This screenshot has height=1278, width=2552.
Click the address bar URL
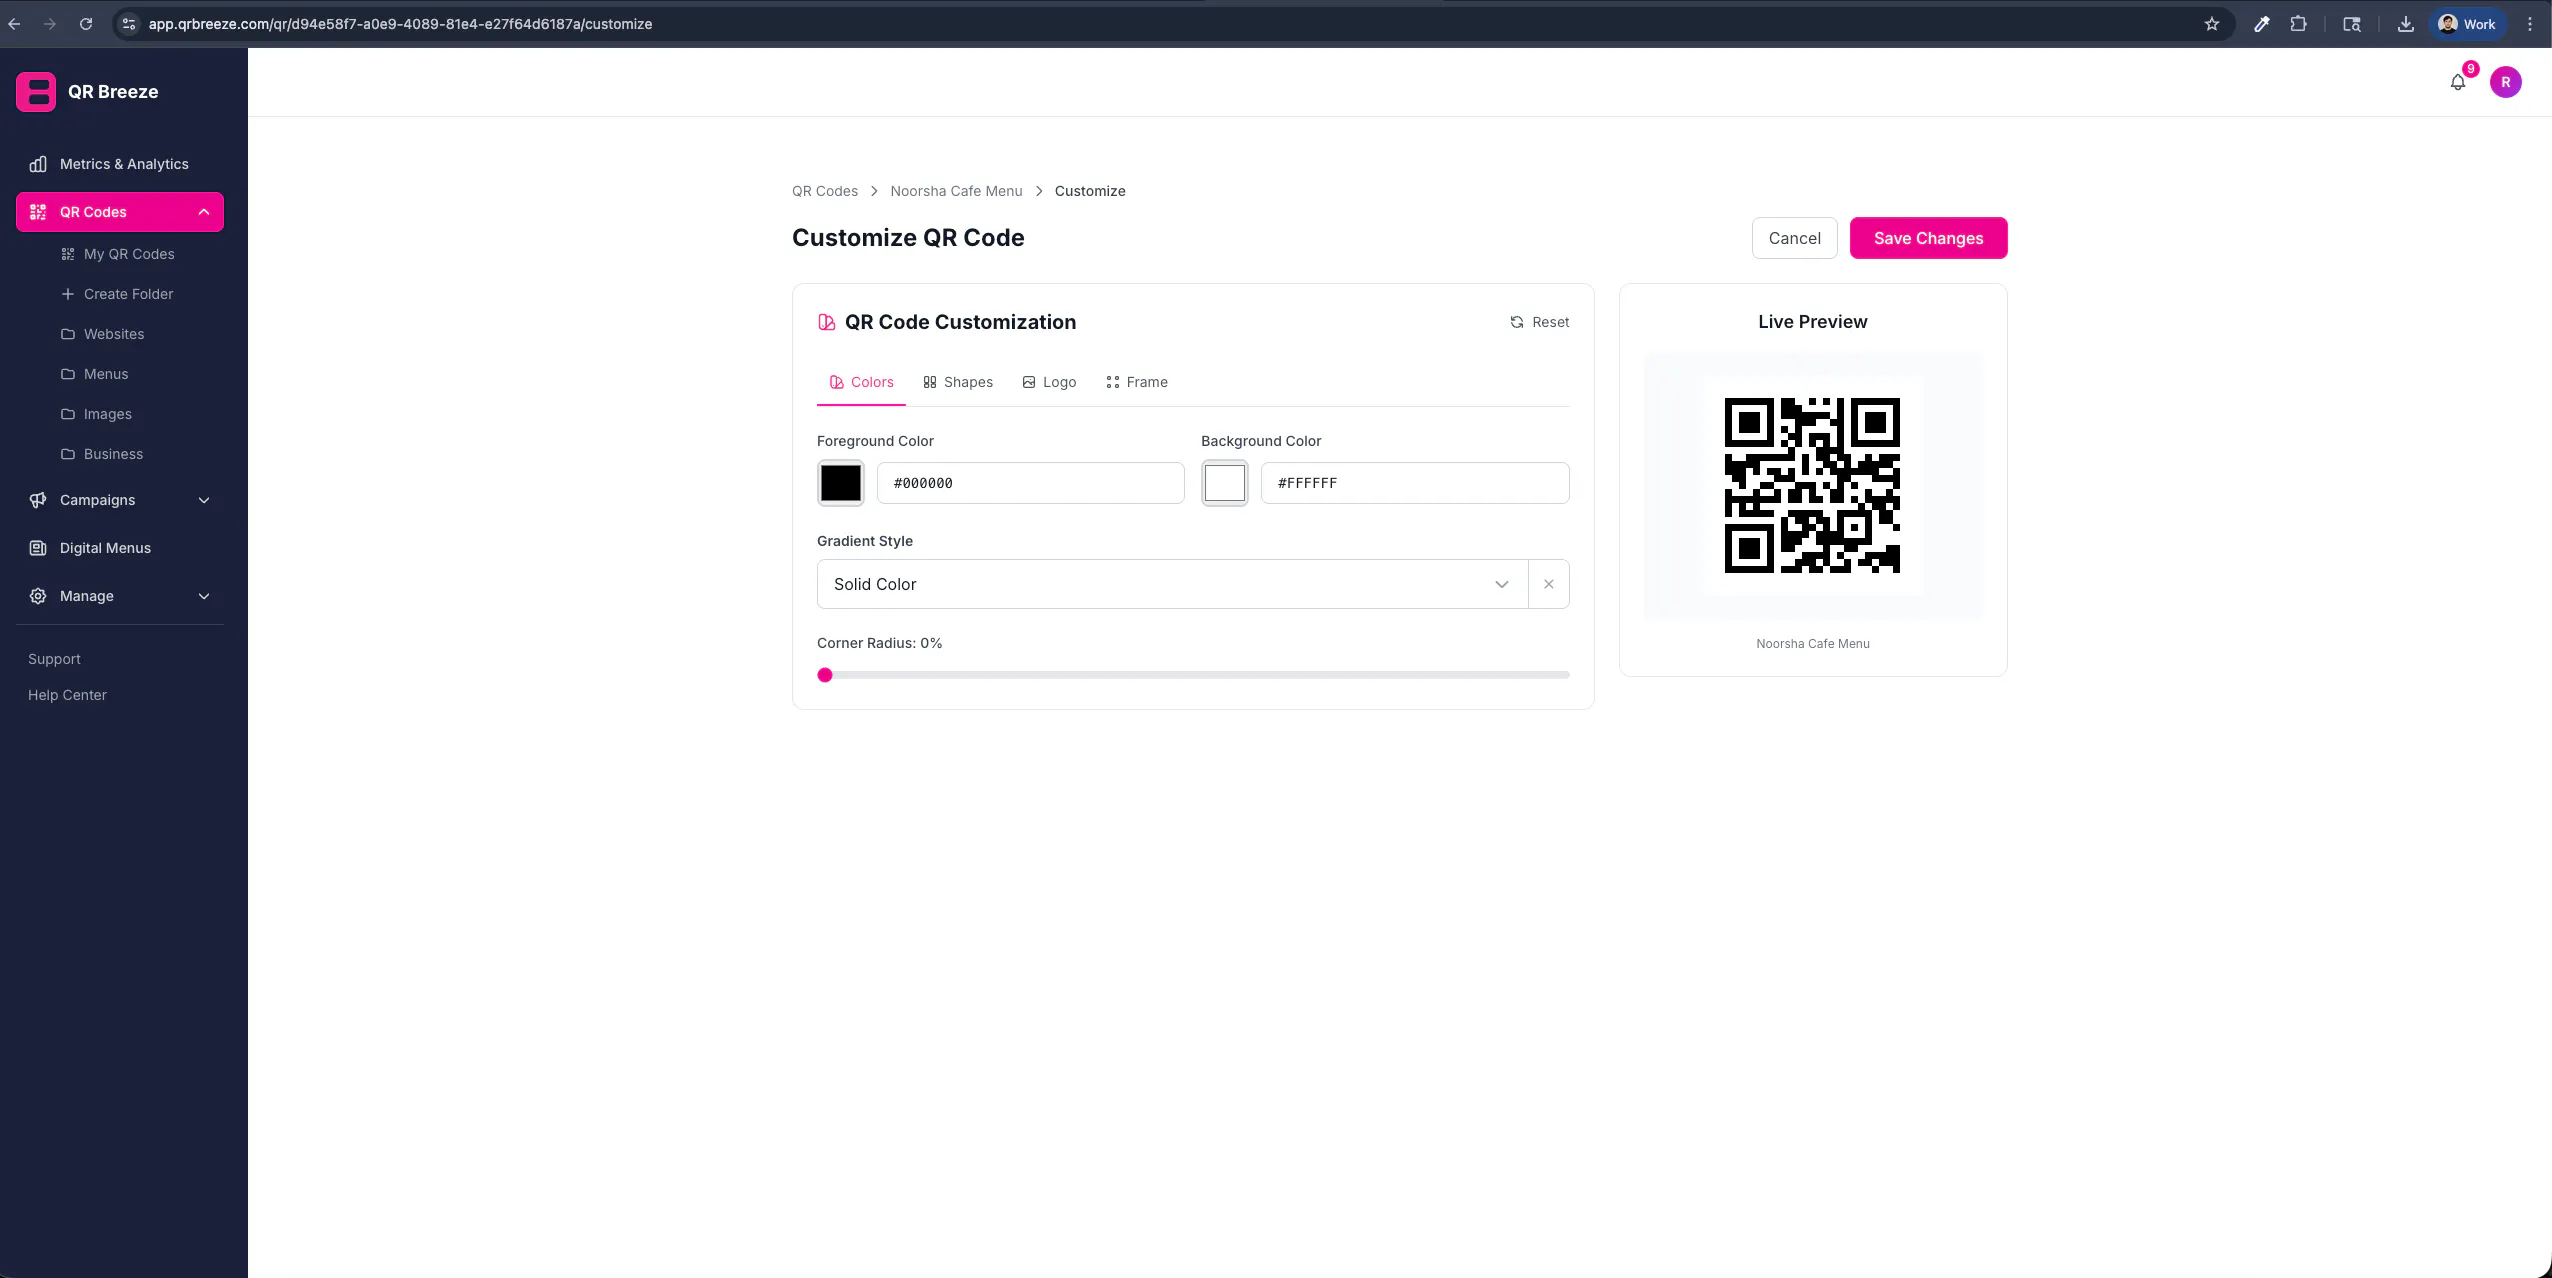pos(400,24)
